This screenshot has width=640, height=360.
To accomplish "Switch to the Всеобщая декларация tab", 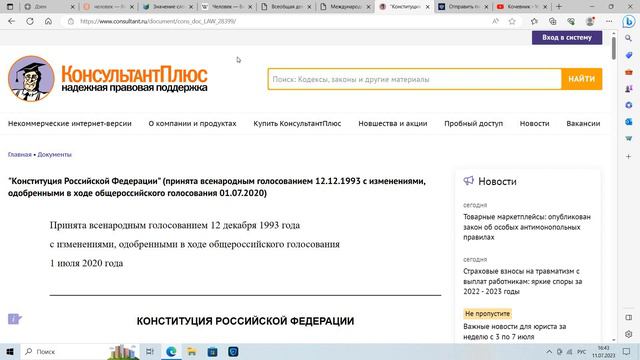I will click(287, 7).
